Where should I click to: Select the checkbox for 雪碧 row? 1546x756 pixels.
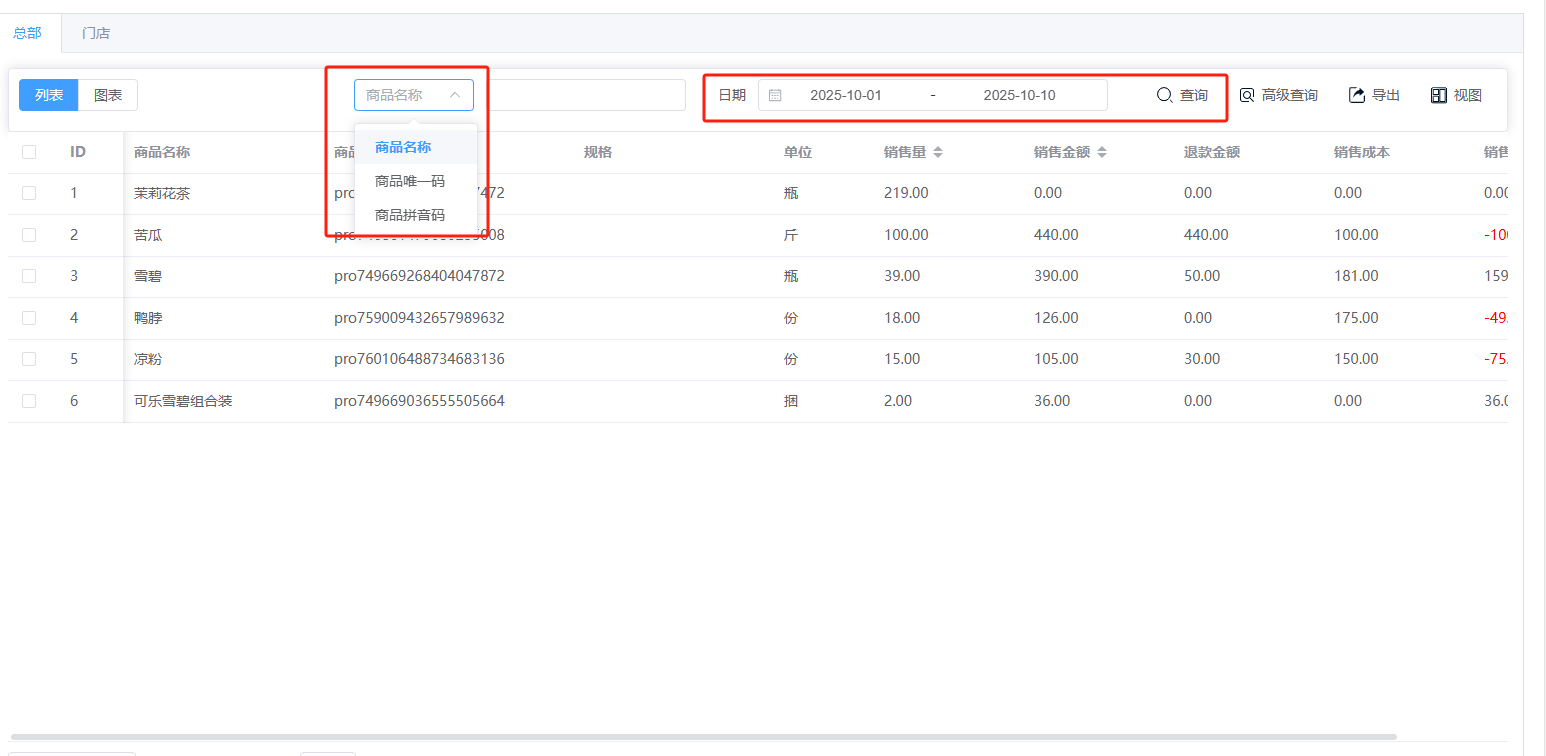(29, 276)
